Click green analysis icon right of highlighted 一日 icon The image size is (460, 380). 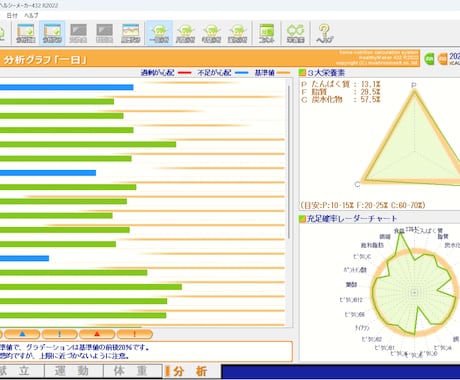(x=185, y=34)
